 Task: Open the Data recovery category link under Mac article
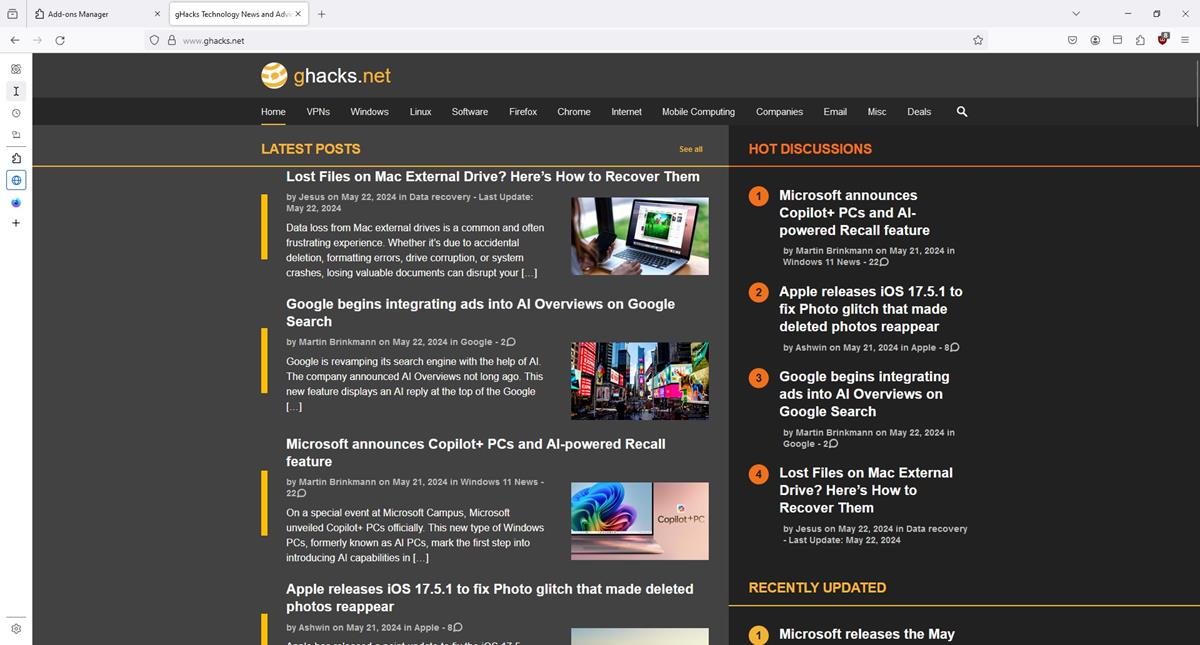coord(439,197)
